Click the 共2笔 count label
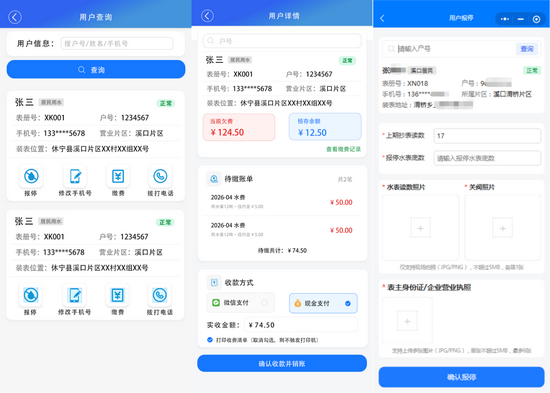This screenshot has height=393, width=550. point(345,179)
